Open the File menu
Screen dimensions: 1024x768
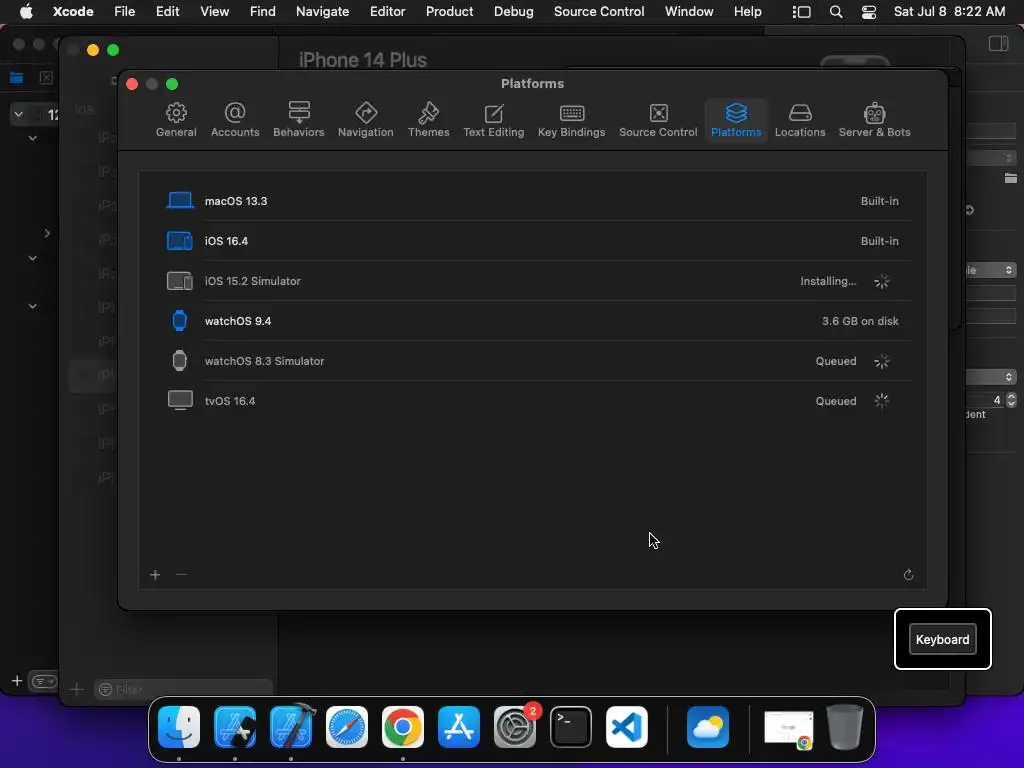click(x=124, y=12)
